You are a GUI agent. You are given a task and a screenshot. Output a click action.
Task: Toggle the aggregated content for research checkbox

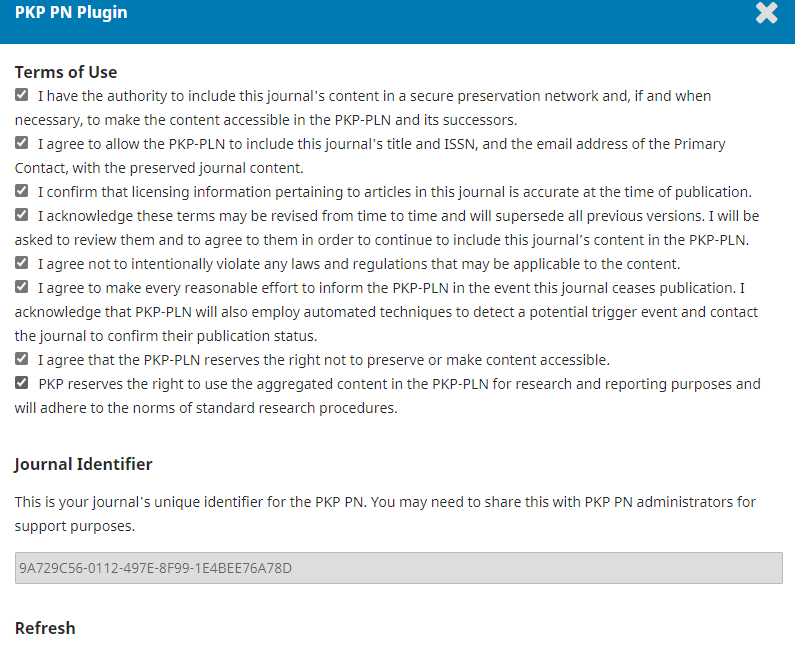click(21, 383)
